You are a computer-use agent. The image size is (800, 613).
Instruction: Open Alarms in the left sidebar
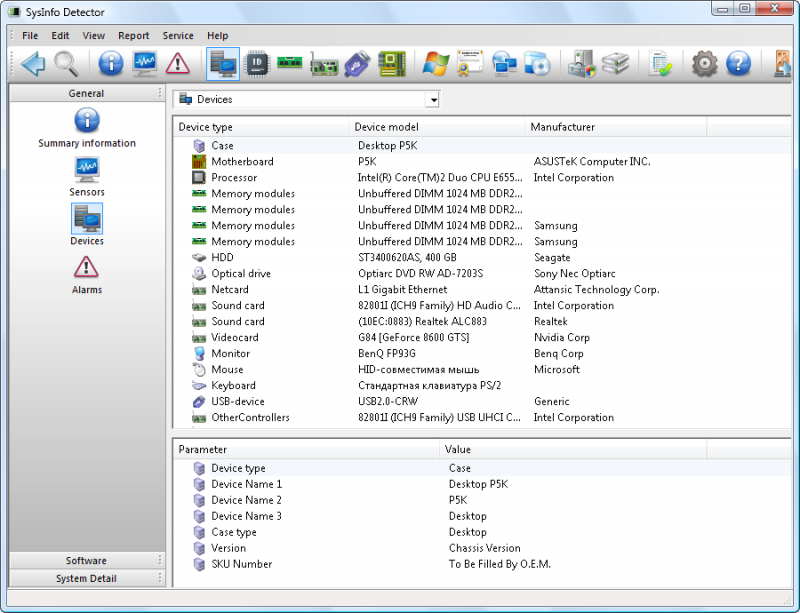coord(87,274)
